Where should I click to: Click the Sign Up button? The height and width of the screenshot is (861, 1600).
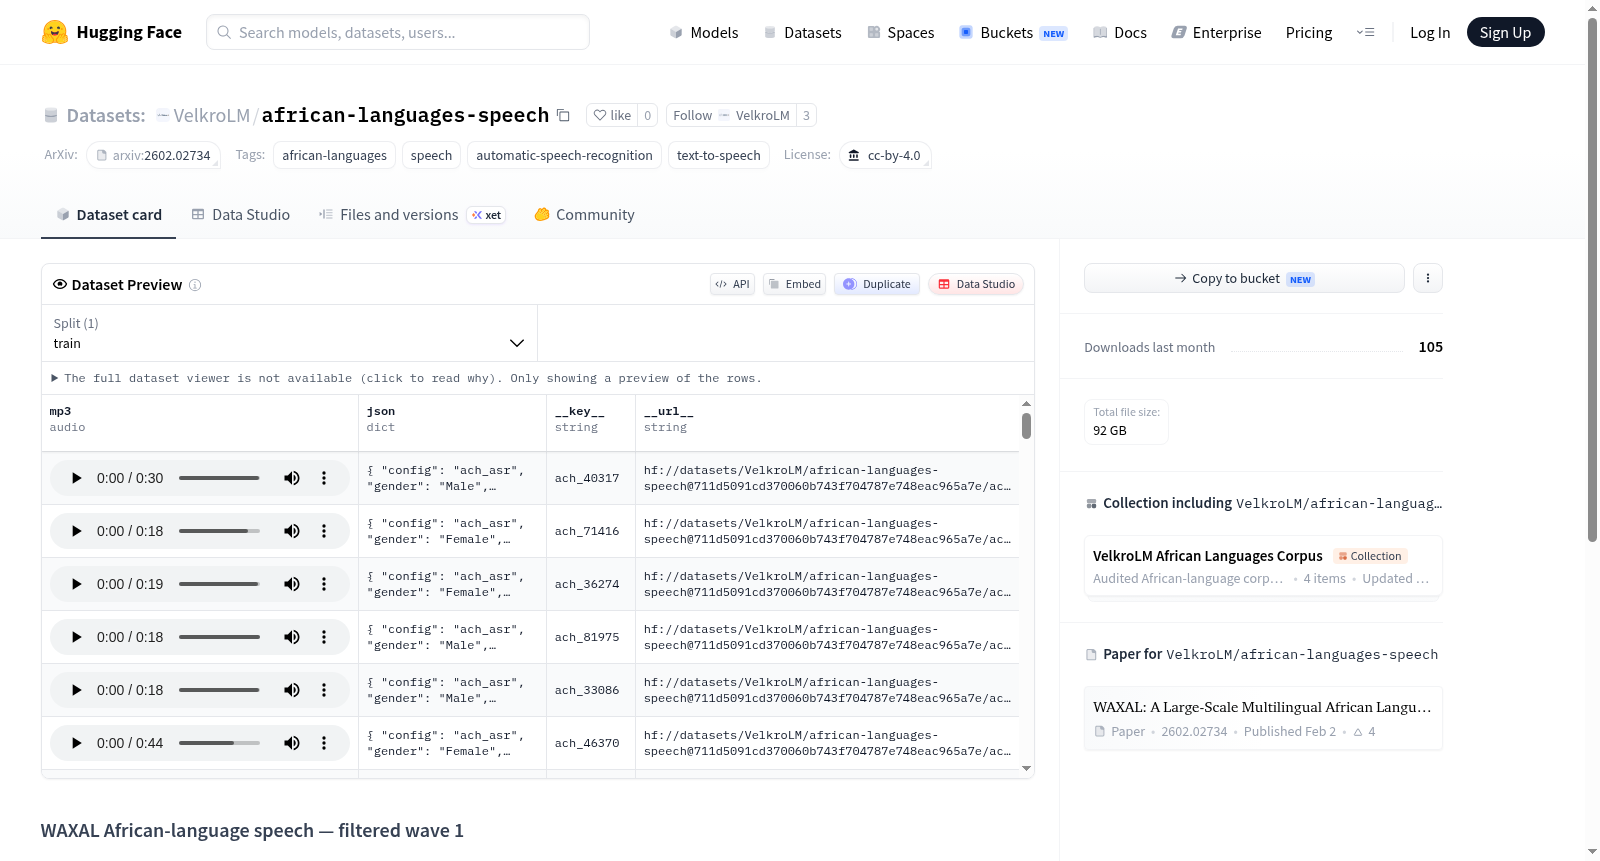click(x=1505, y=32)
